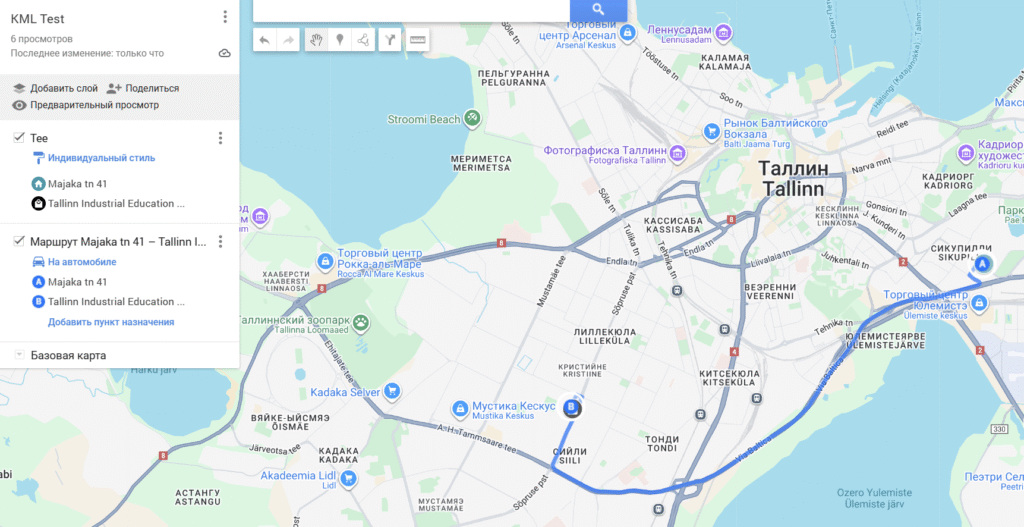Click the map search input field
This screenshot has height=527, width=1024.
point(411,9)
